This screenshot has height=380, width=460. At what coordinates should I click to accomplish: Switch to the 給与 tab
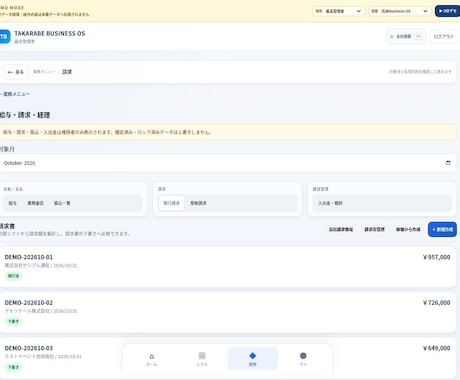[x=12, y=203]
